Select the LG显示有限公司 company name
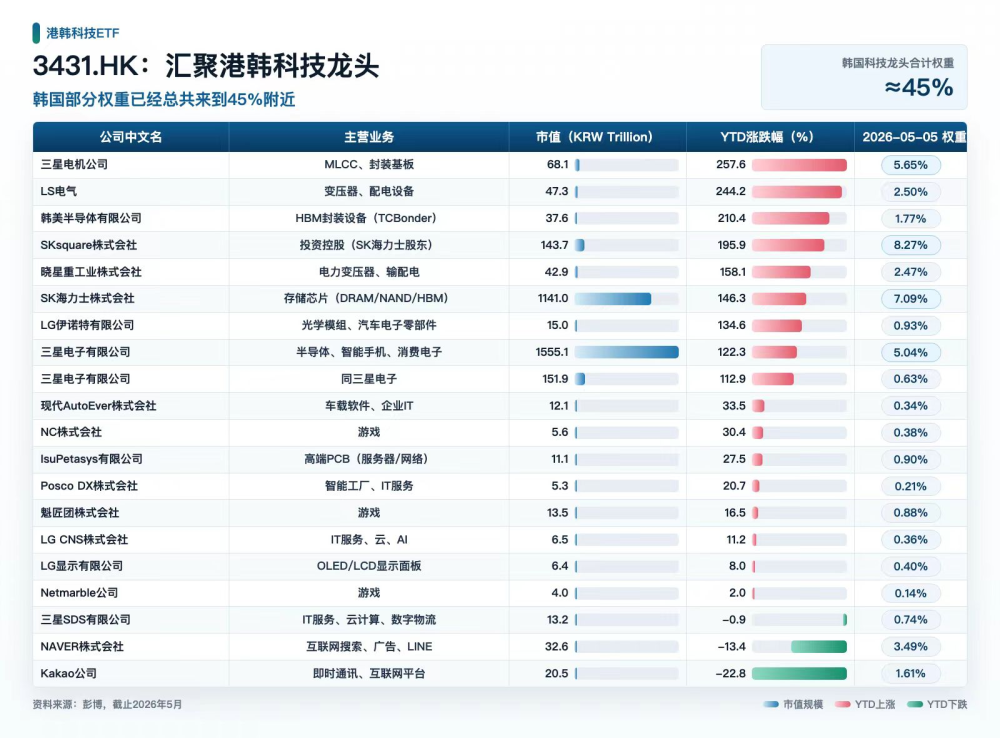Screen dimensions: 1000x738 click(x=82, y=566)
